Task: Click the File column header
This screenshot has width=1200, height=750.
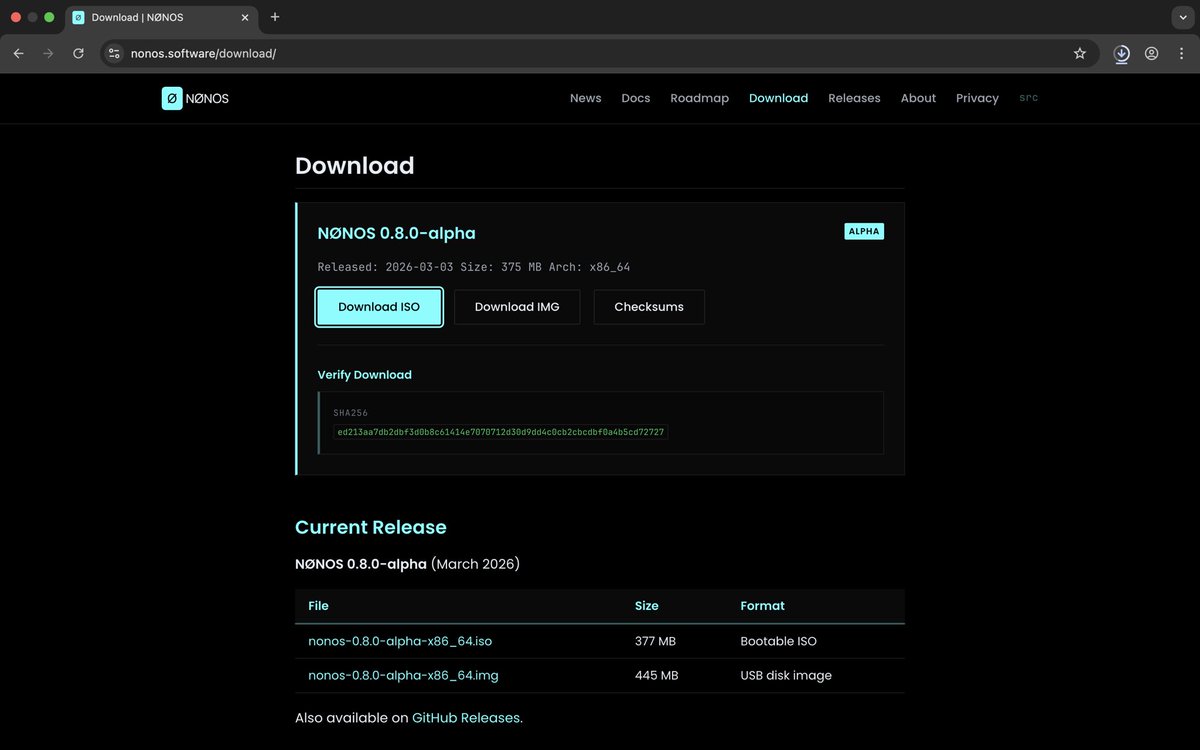Action: click(318, 606)
